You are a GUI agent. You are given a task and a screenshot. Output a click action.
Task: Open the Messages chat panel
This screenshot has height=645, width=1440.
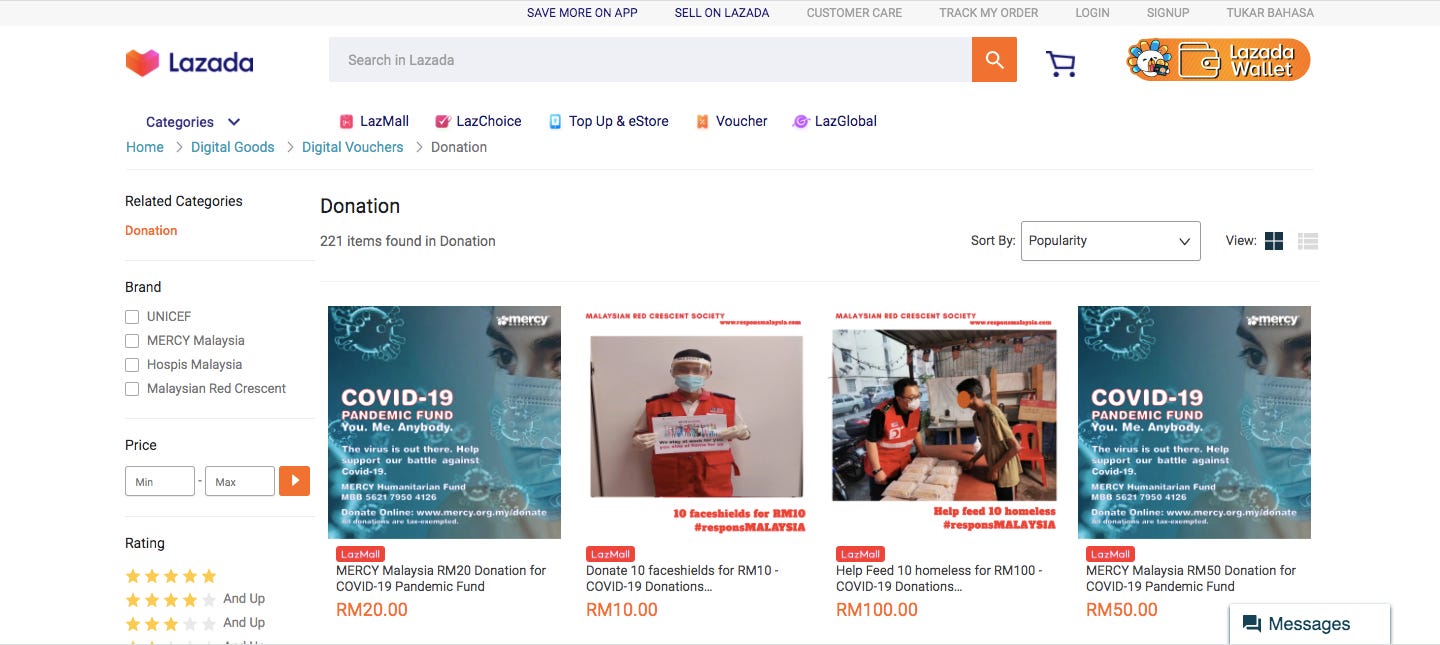[x=1310, y=624]
